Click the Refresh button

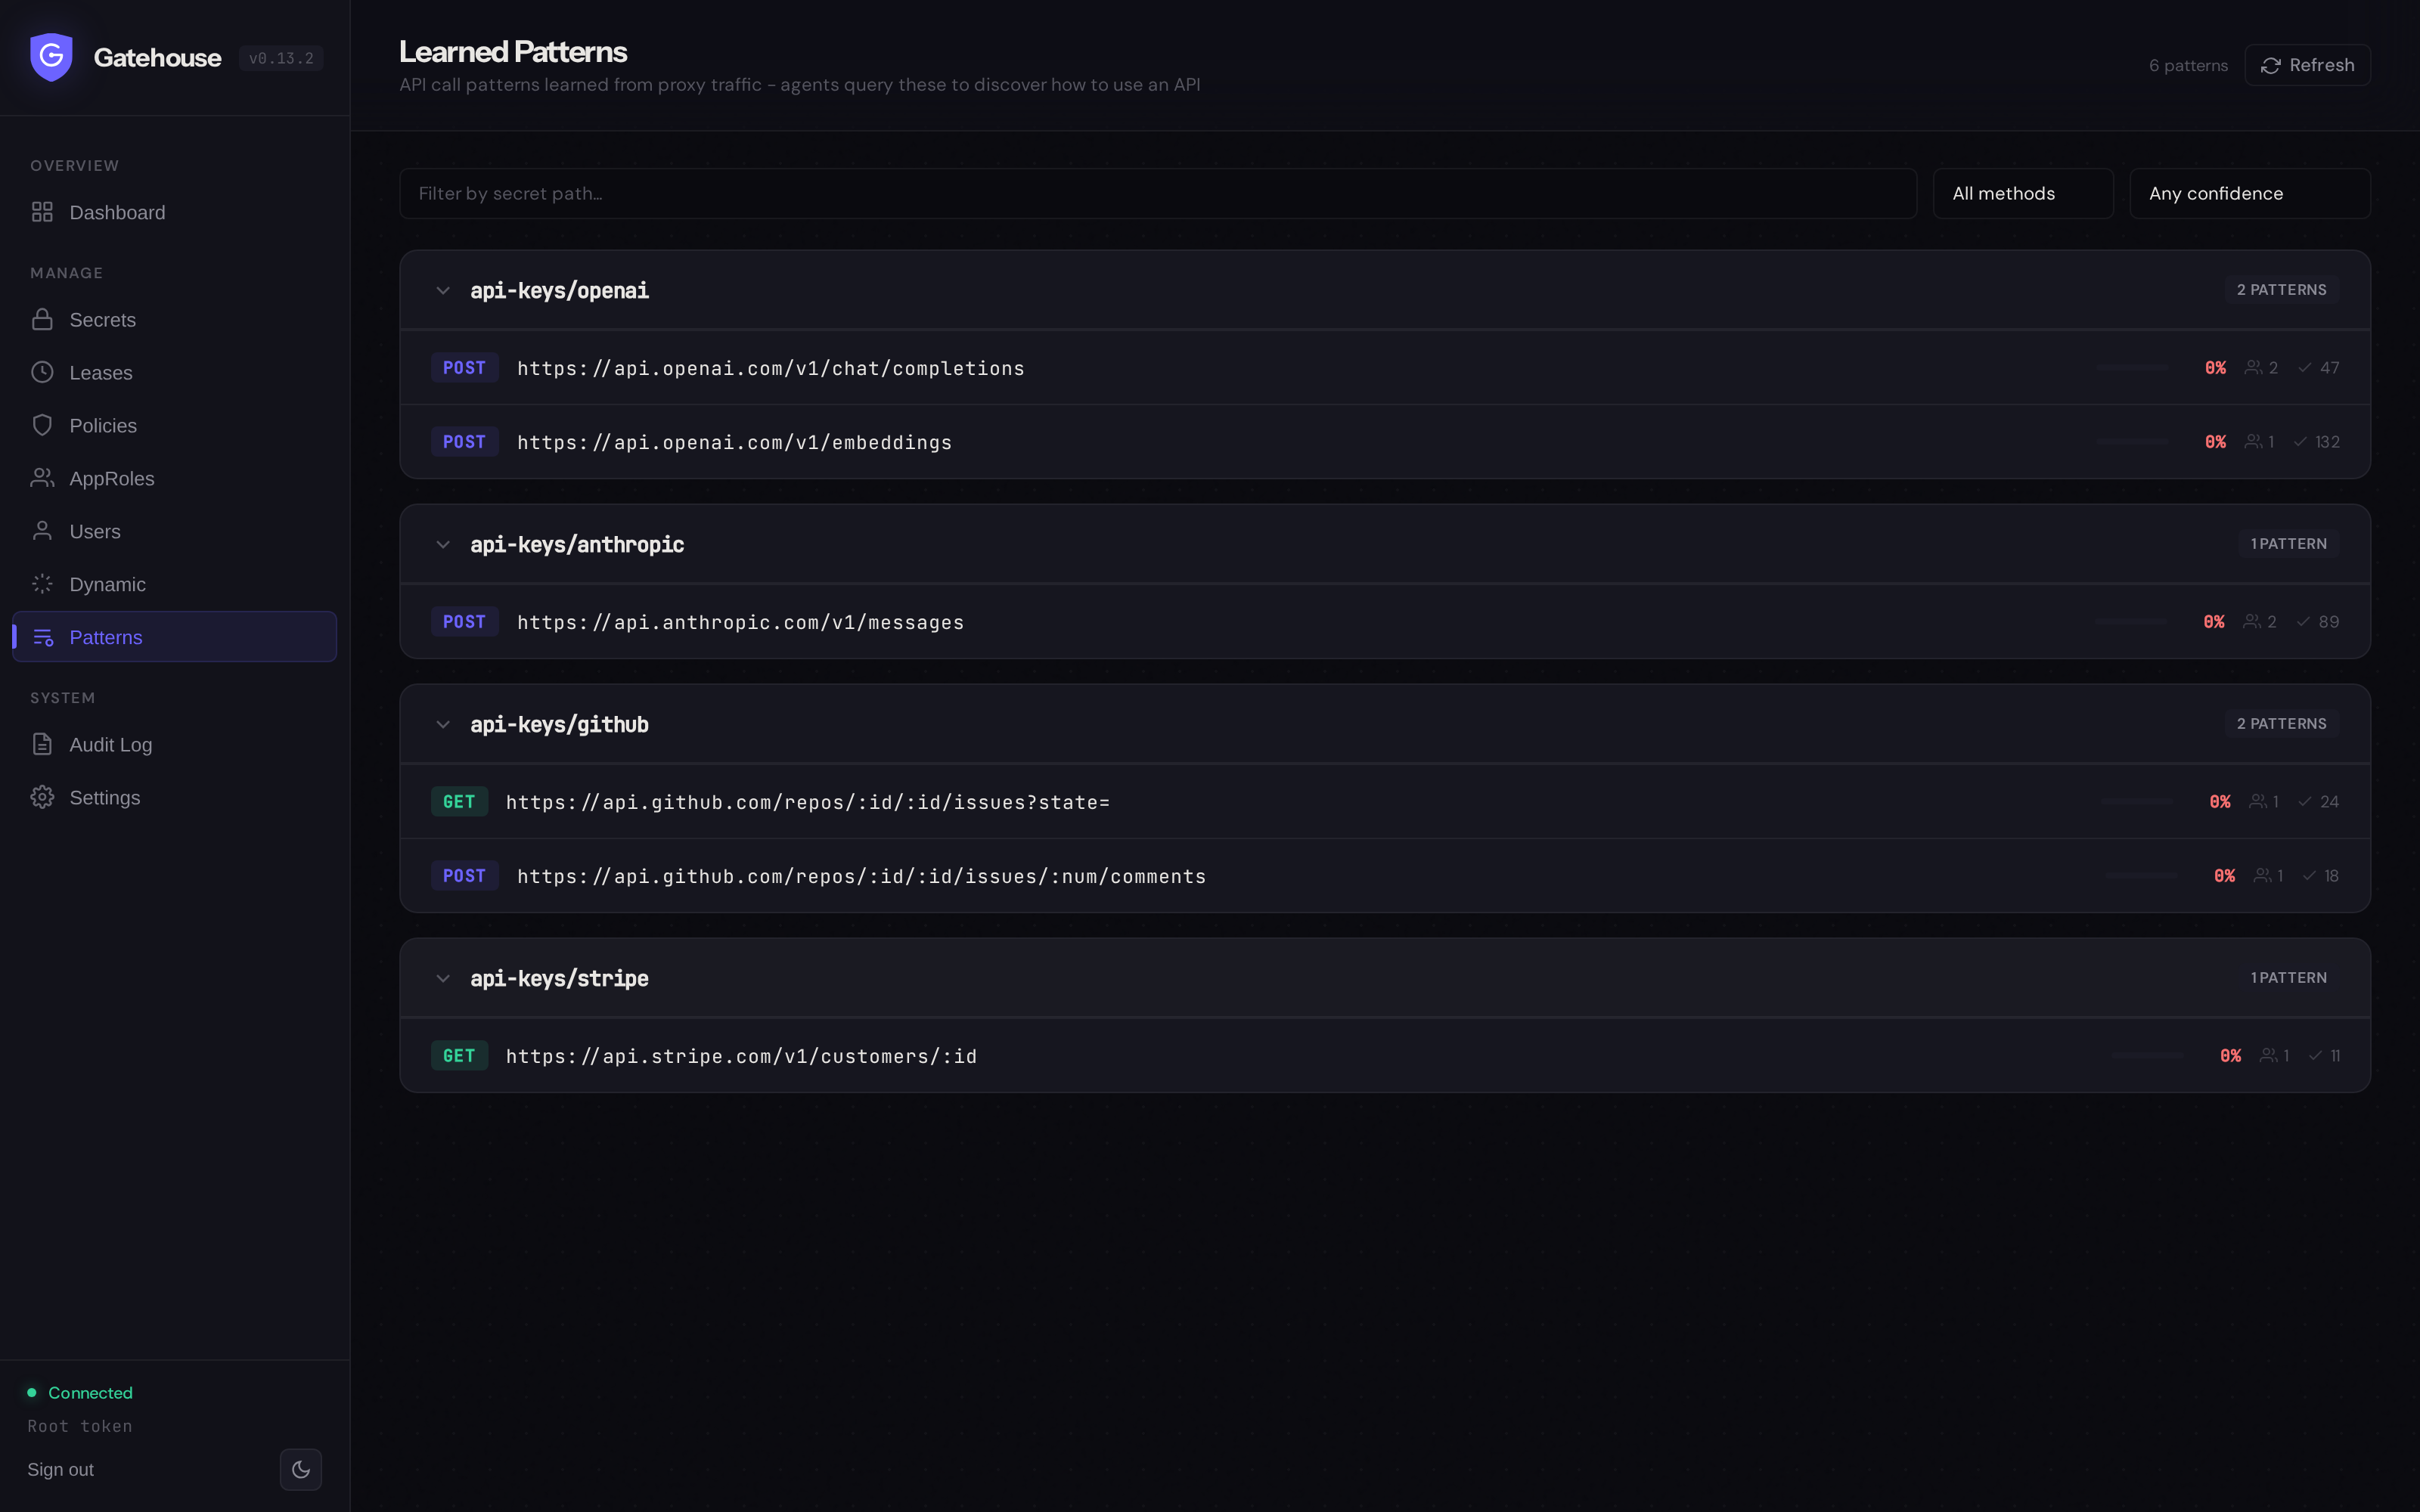click(x=2307, y=65)
